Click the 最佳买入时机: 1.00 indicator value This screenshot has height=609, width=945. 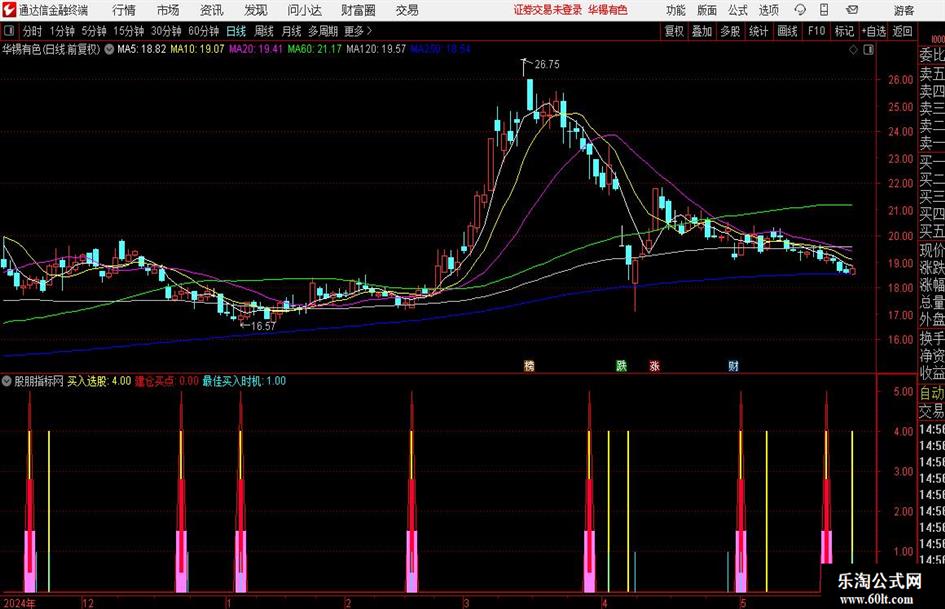point(244,381)
